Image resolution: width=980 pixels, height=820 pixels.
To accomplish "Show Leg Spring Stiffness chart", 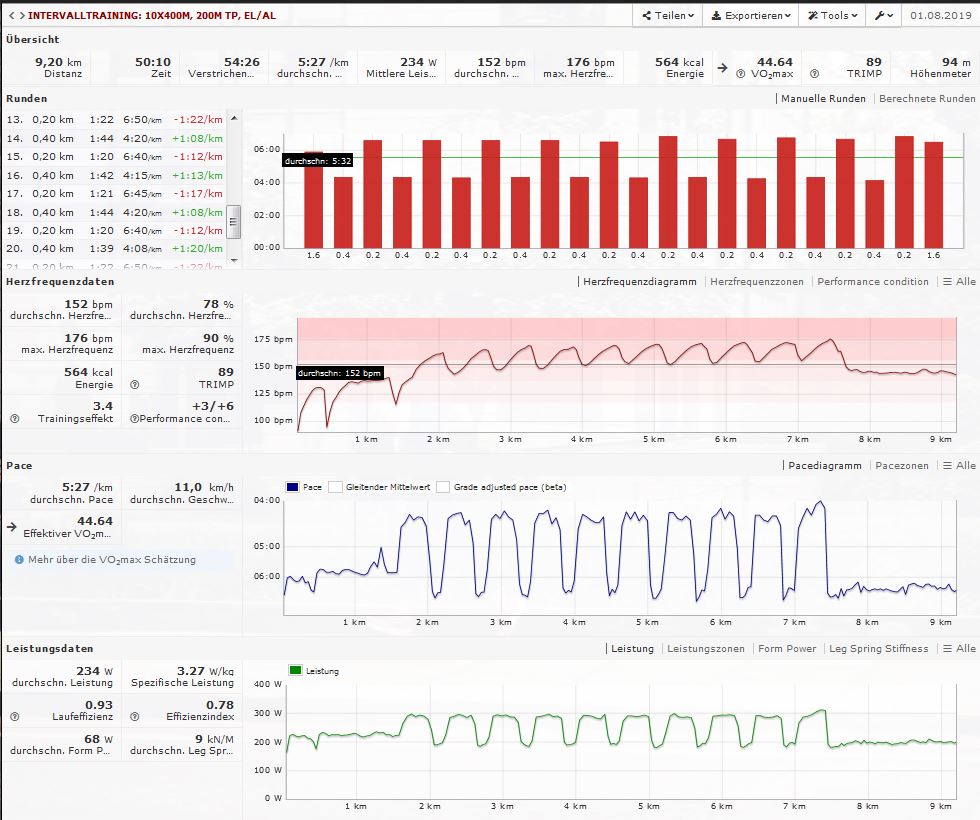I will tap(878, 649).
